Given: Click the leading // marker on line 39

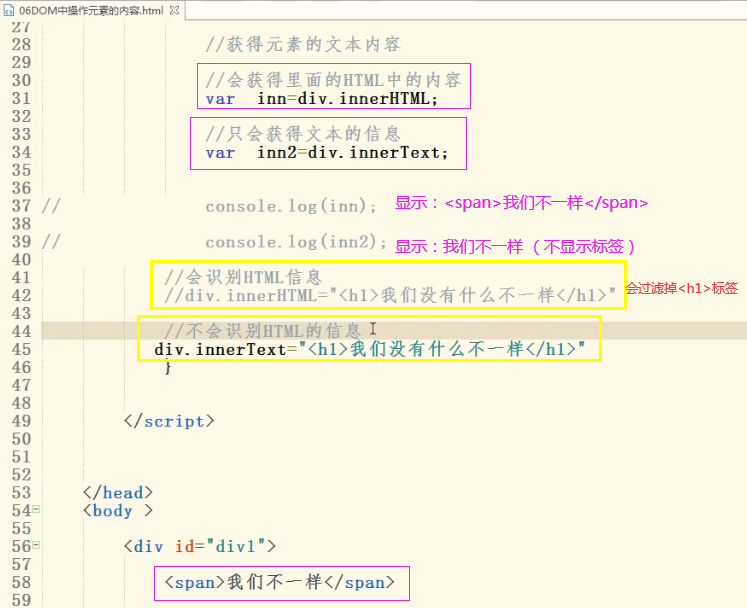Looking at the screenshot, I should click(x=50, y=242).
